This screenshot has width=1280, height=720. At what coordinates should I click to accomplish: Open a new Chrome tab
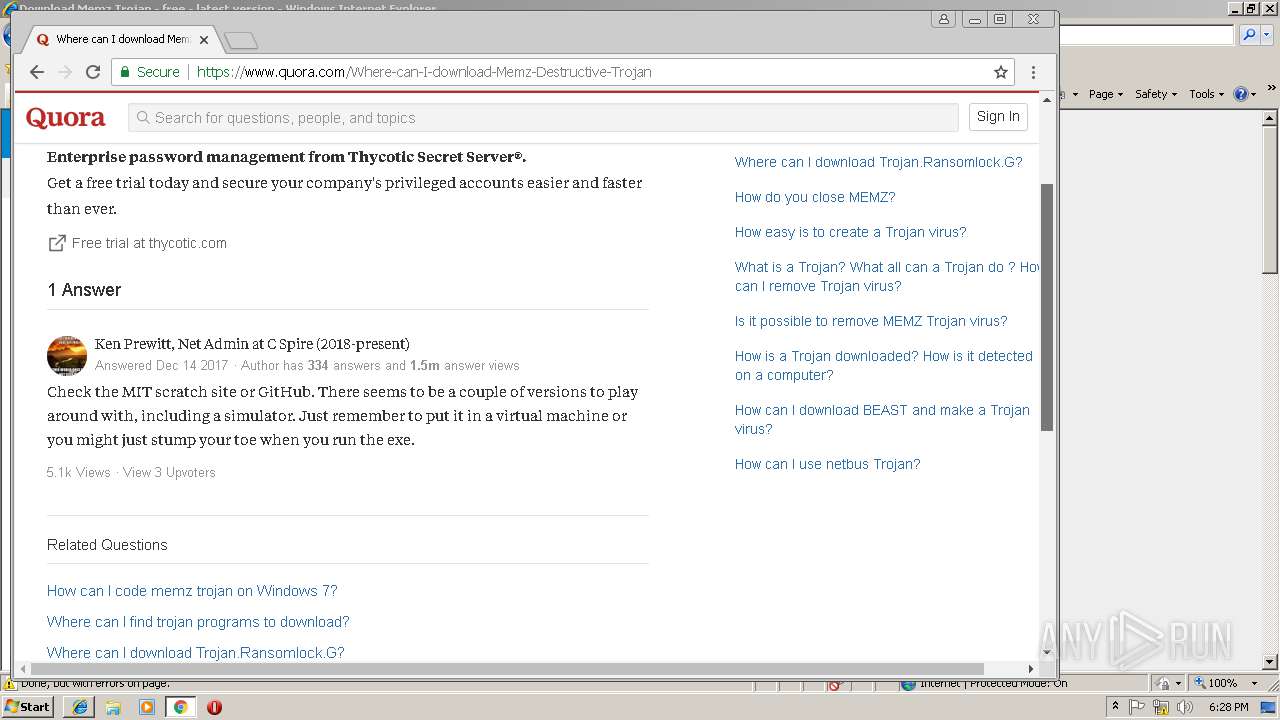coord(241,40)
